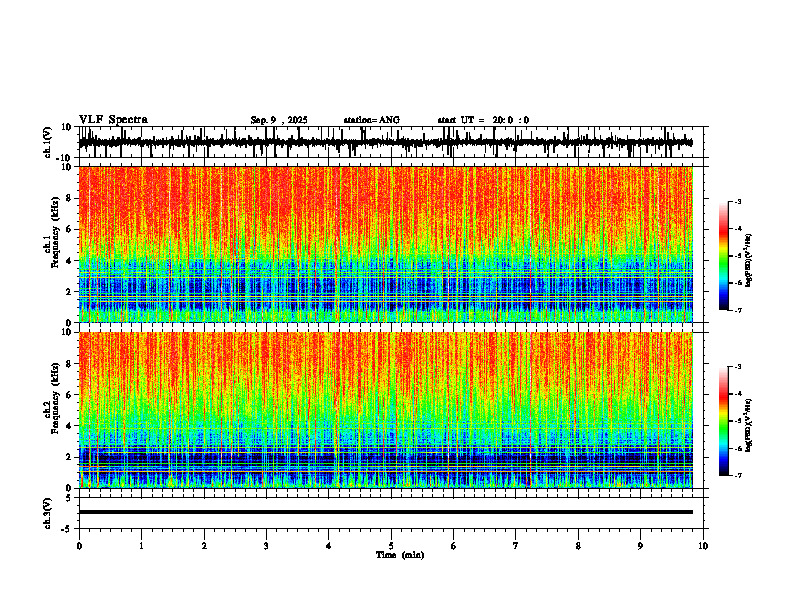Click time axis tick label "5"

391,546
